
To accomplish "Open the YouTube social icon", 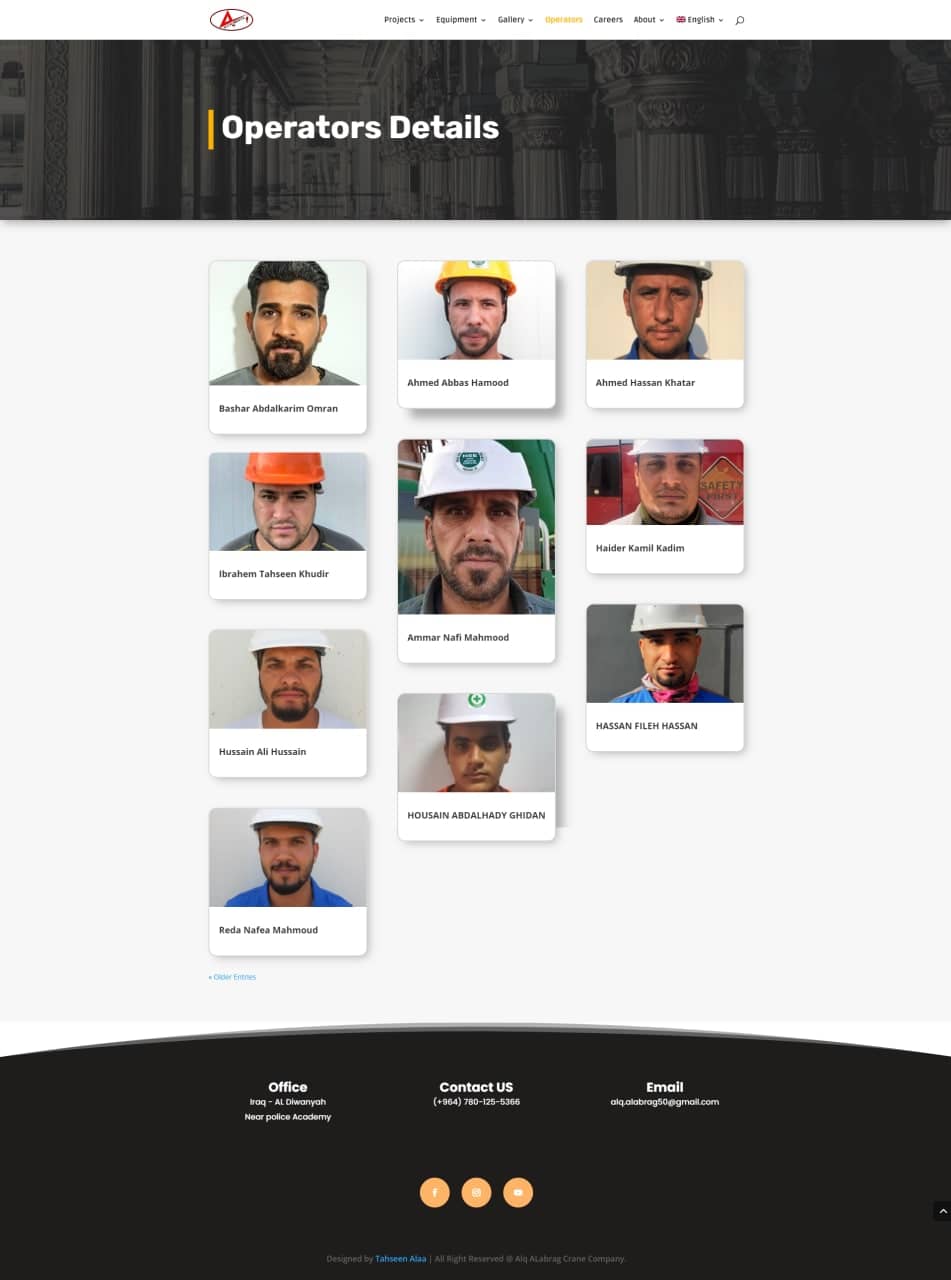I will 518,1192.
